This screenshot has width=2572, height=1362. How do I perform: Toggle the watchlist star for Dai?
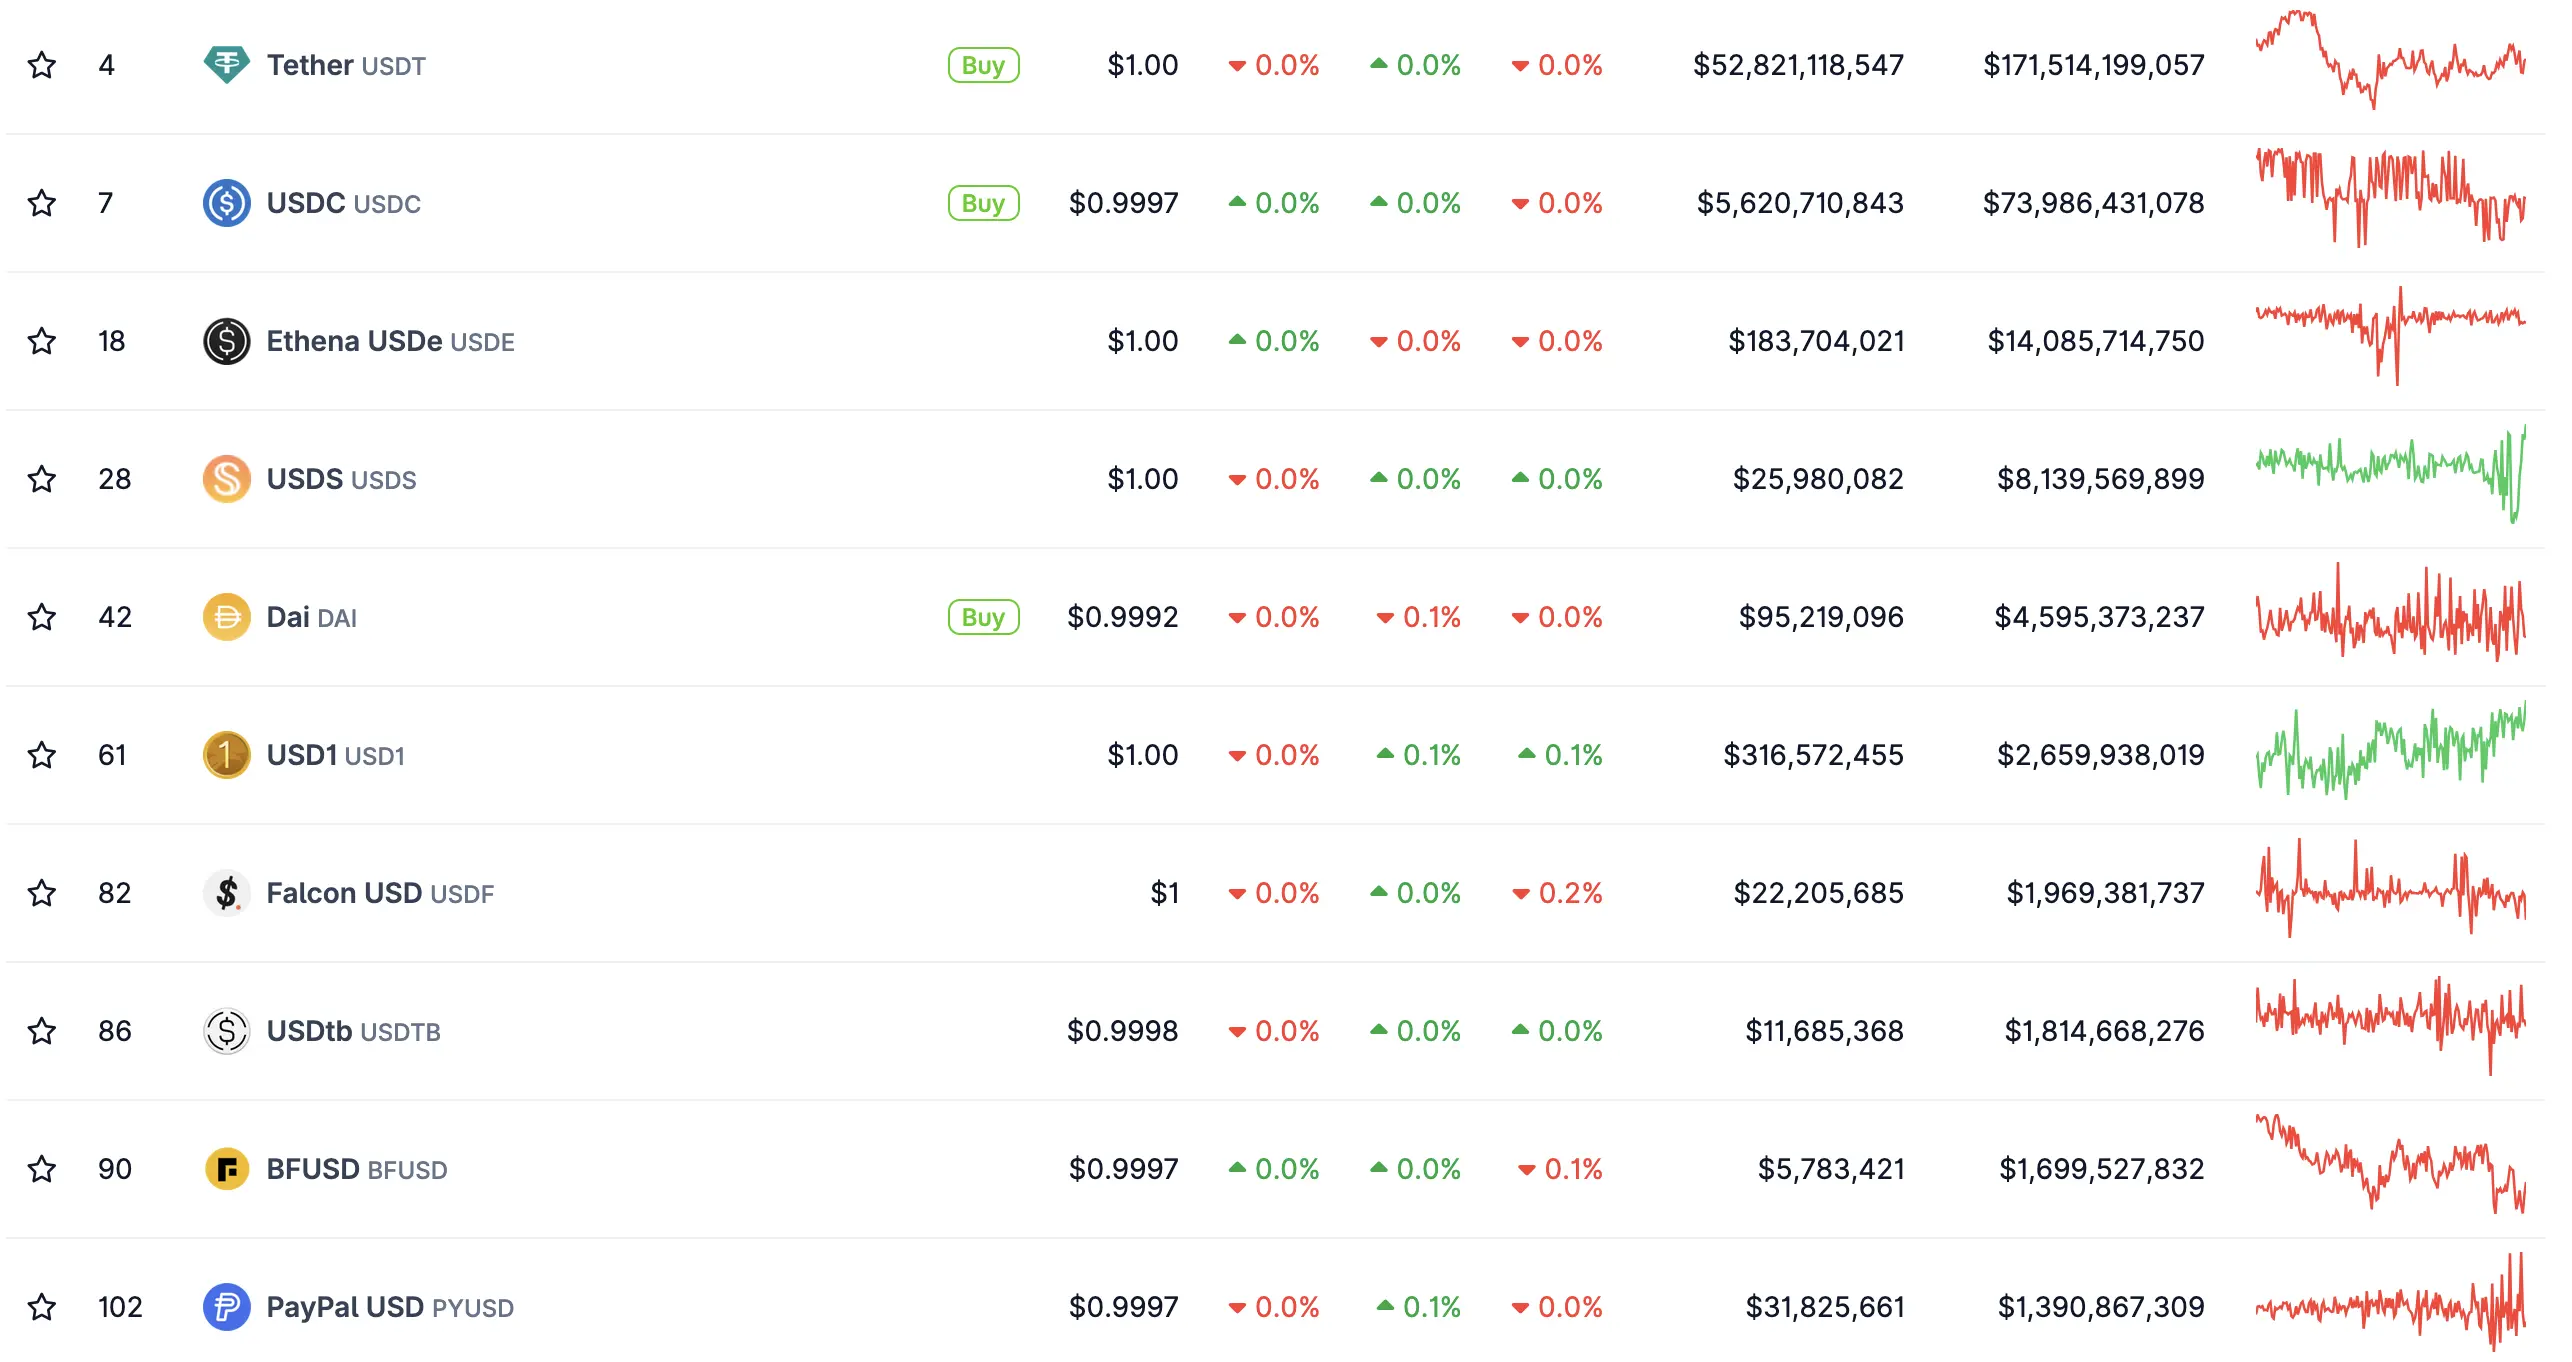pos(42,617)
